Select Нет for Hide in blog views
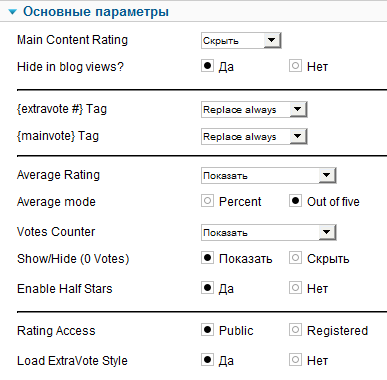This screenshot has height=380, width=387. 295,66
